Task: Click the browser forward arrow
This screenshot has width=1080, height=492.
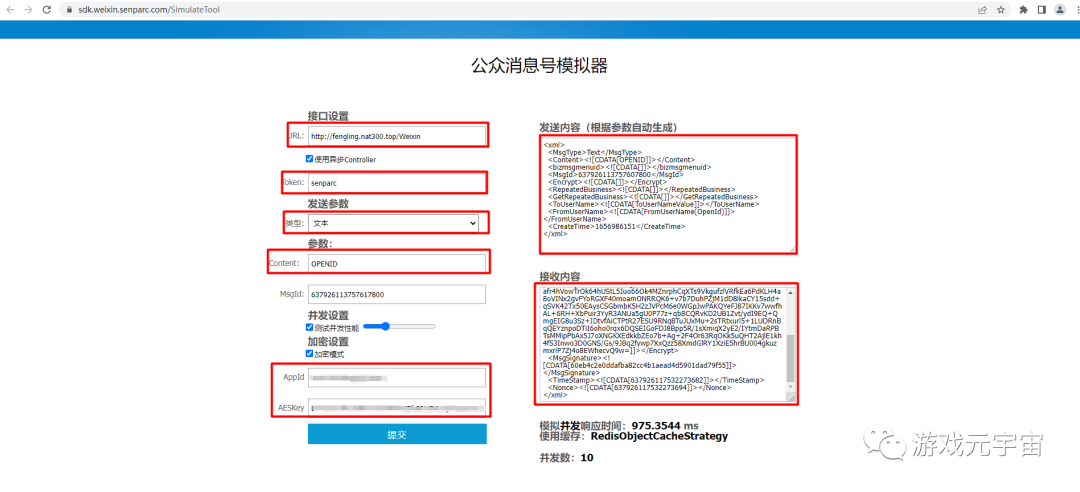Action: [28, 10]
